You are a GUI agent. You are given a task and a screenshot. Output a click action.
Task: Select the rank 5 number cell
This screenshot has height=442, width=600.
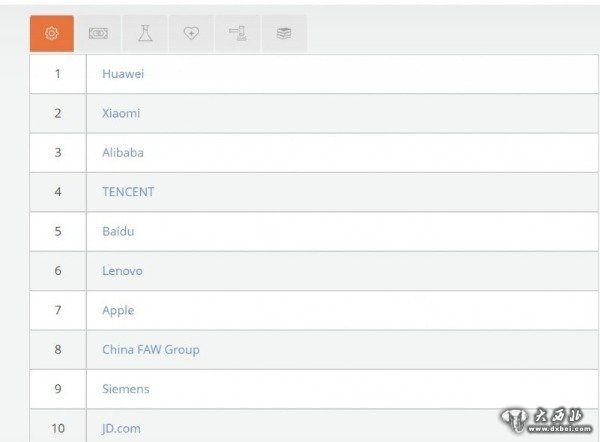tap(58, 231)
